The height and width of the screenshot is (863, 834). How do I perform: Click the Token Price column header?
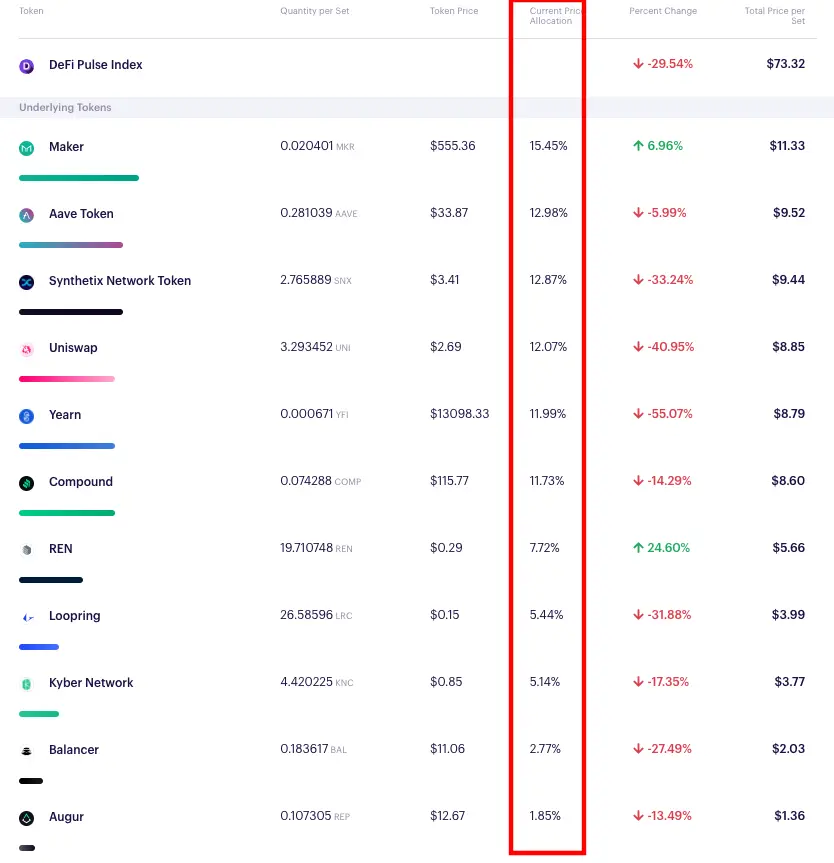[x=454, y=10]
